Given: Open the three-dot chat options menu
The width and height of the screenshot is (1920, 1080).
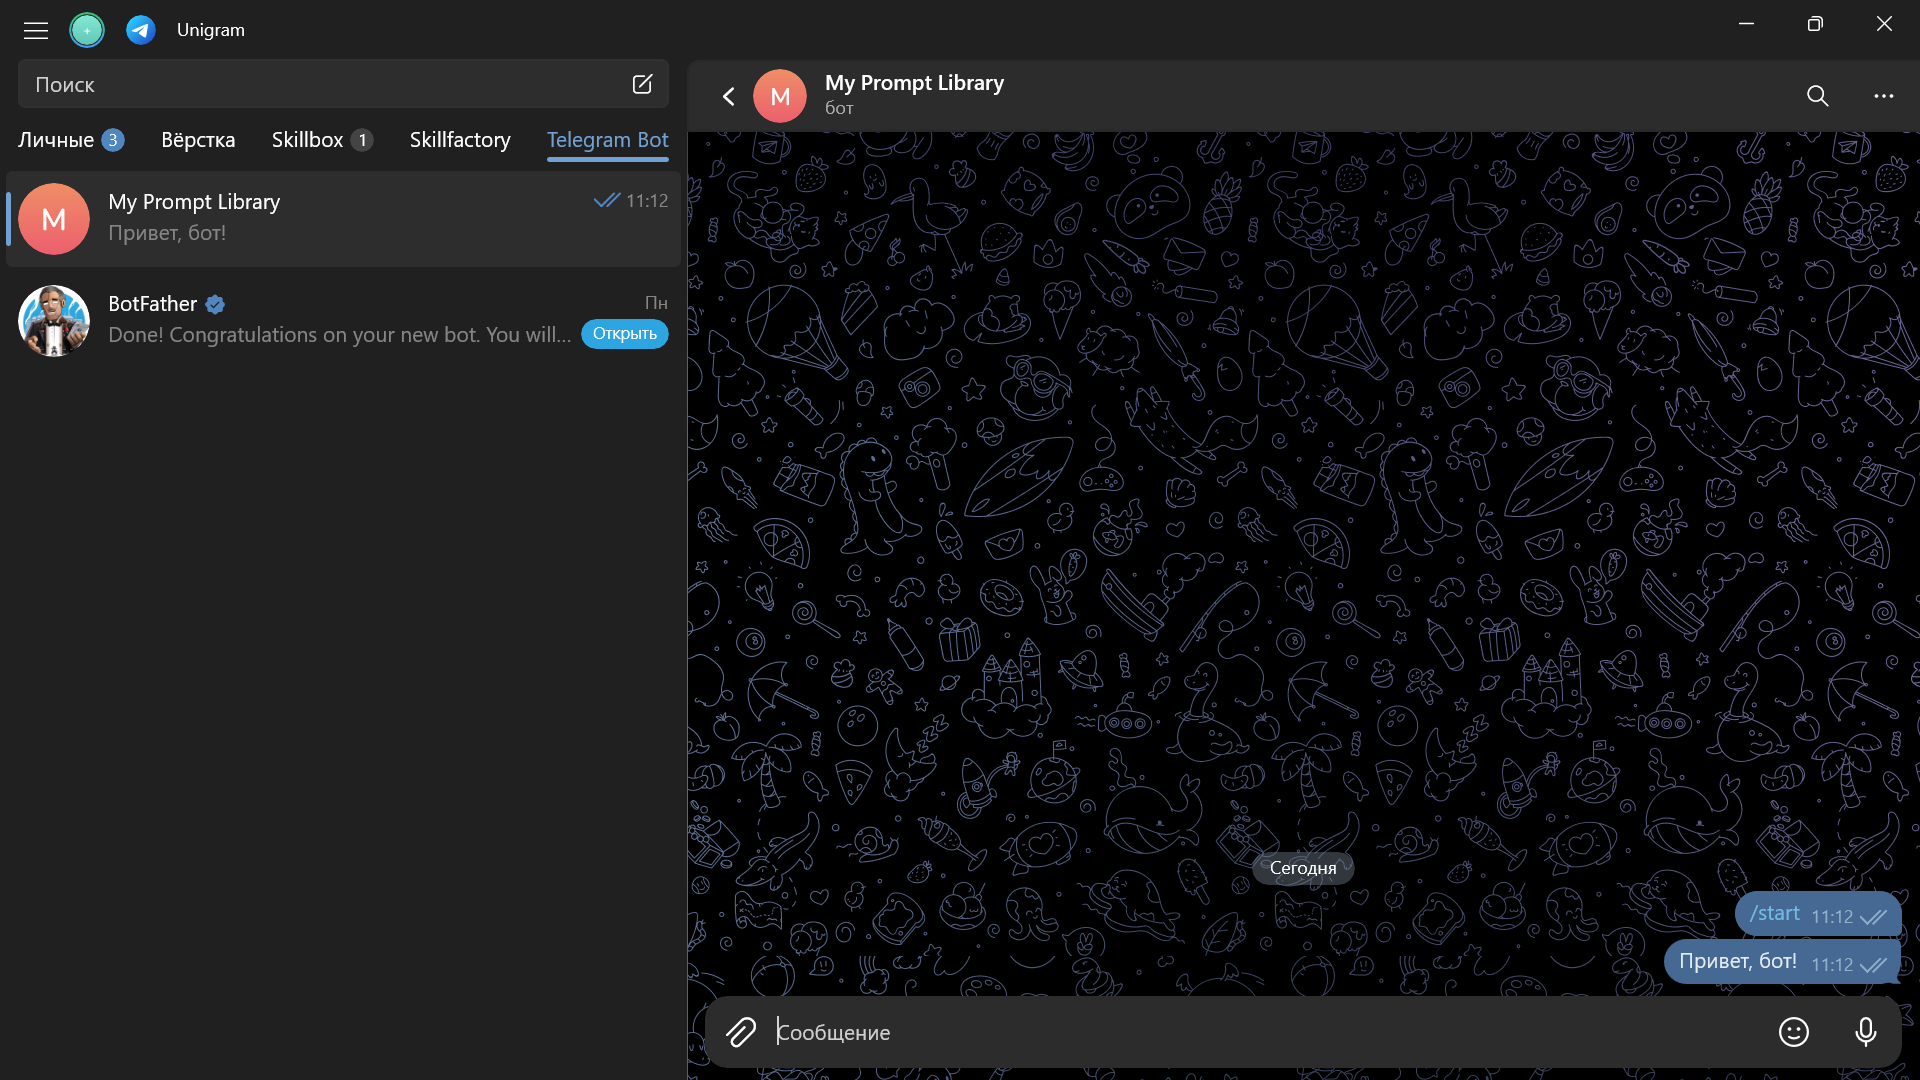Looking at the screenshot, I should (x=1883, y=96).
